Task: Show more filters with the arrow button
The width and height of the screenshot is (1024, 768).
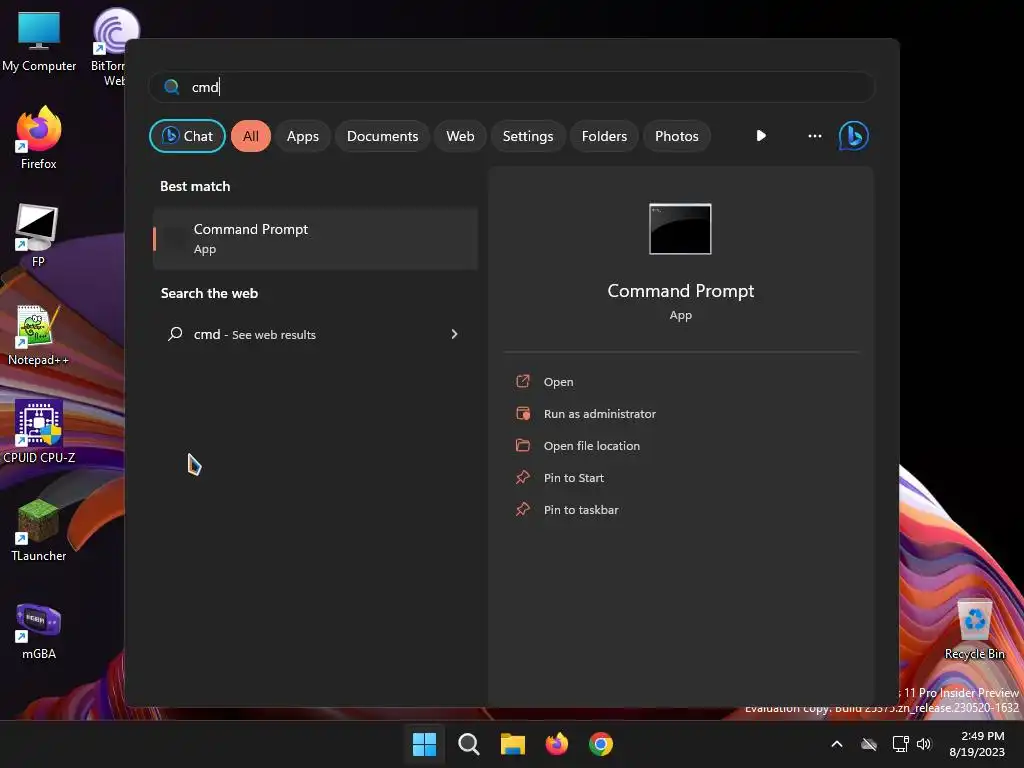Action: coord(761,136)
